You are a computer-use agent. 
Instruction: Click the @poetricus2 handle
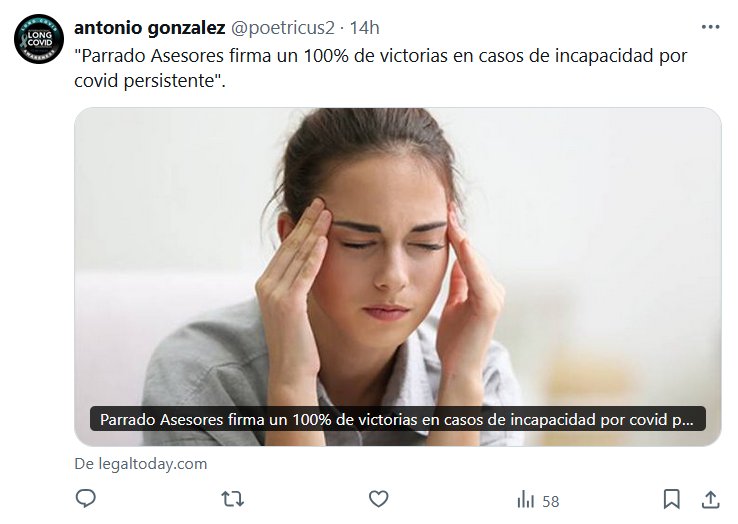[x=282, y=28]
